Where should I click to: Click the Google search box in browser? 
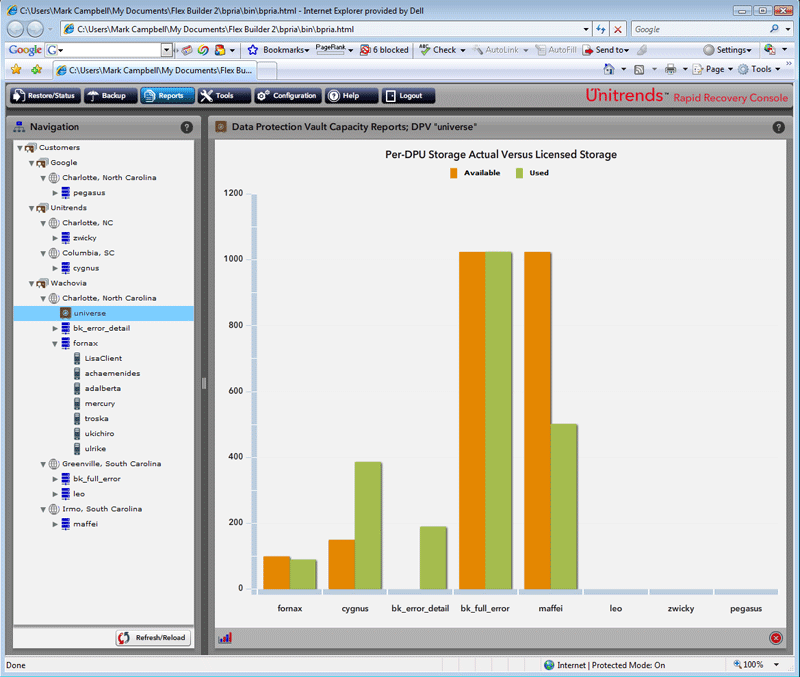[700, 29]
